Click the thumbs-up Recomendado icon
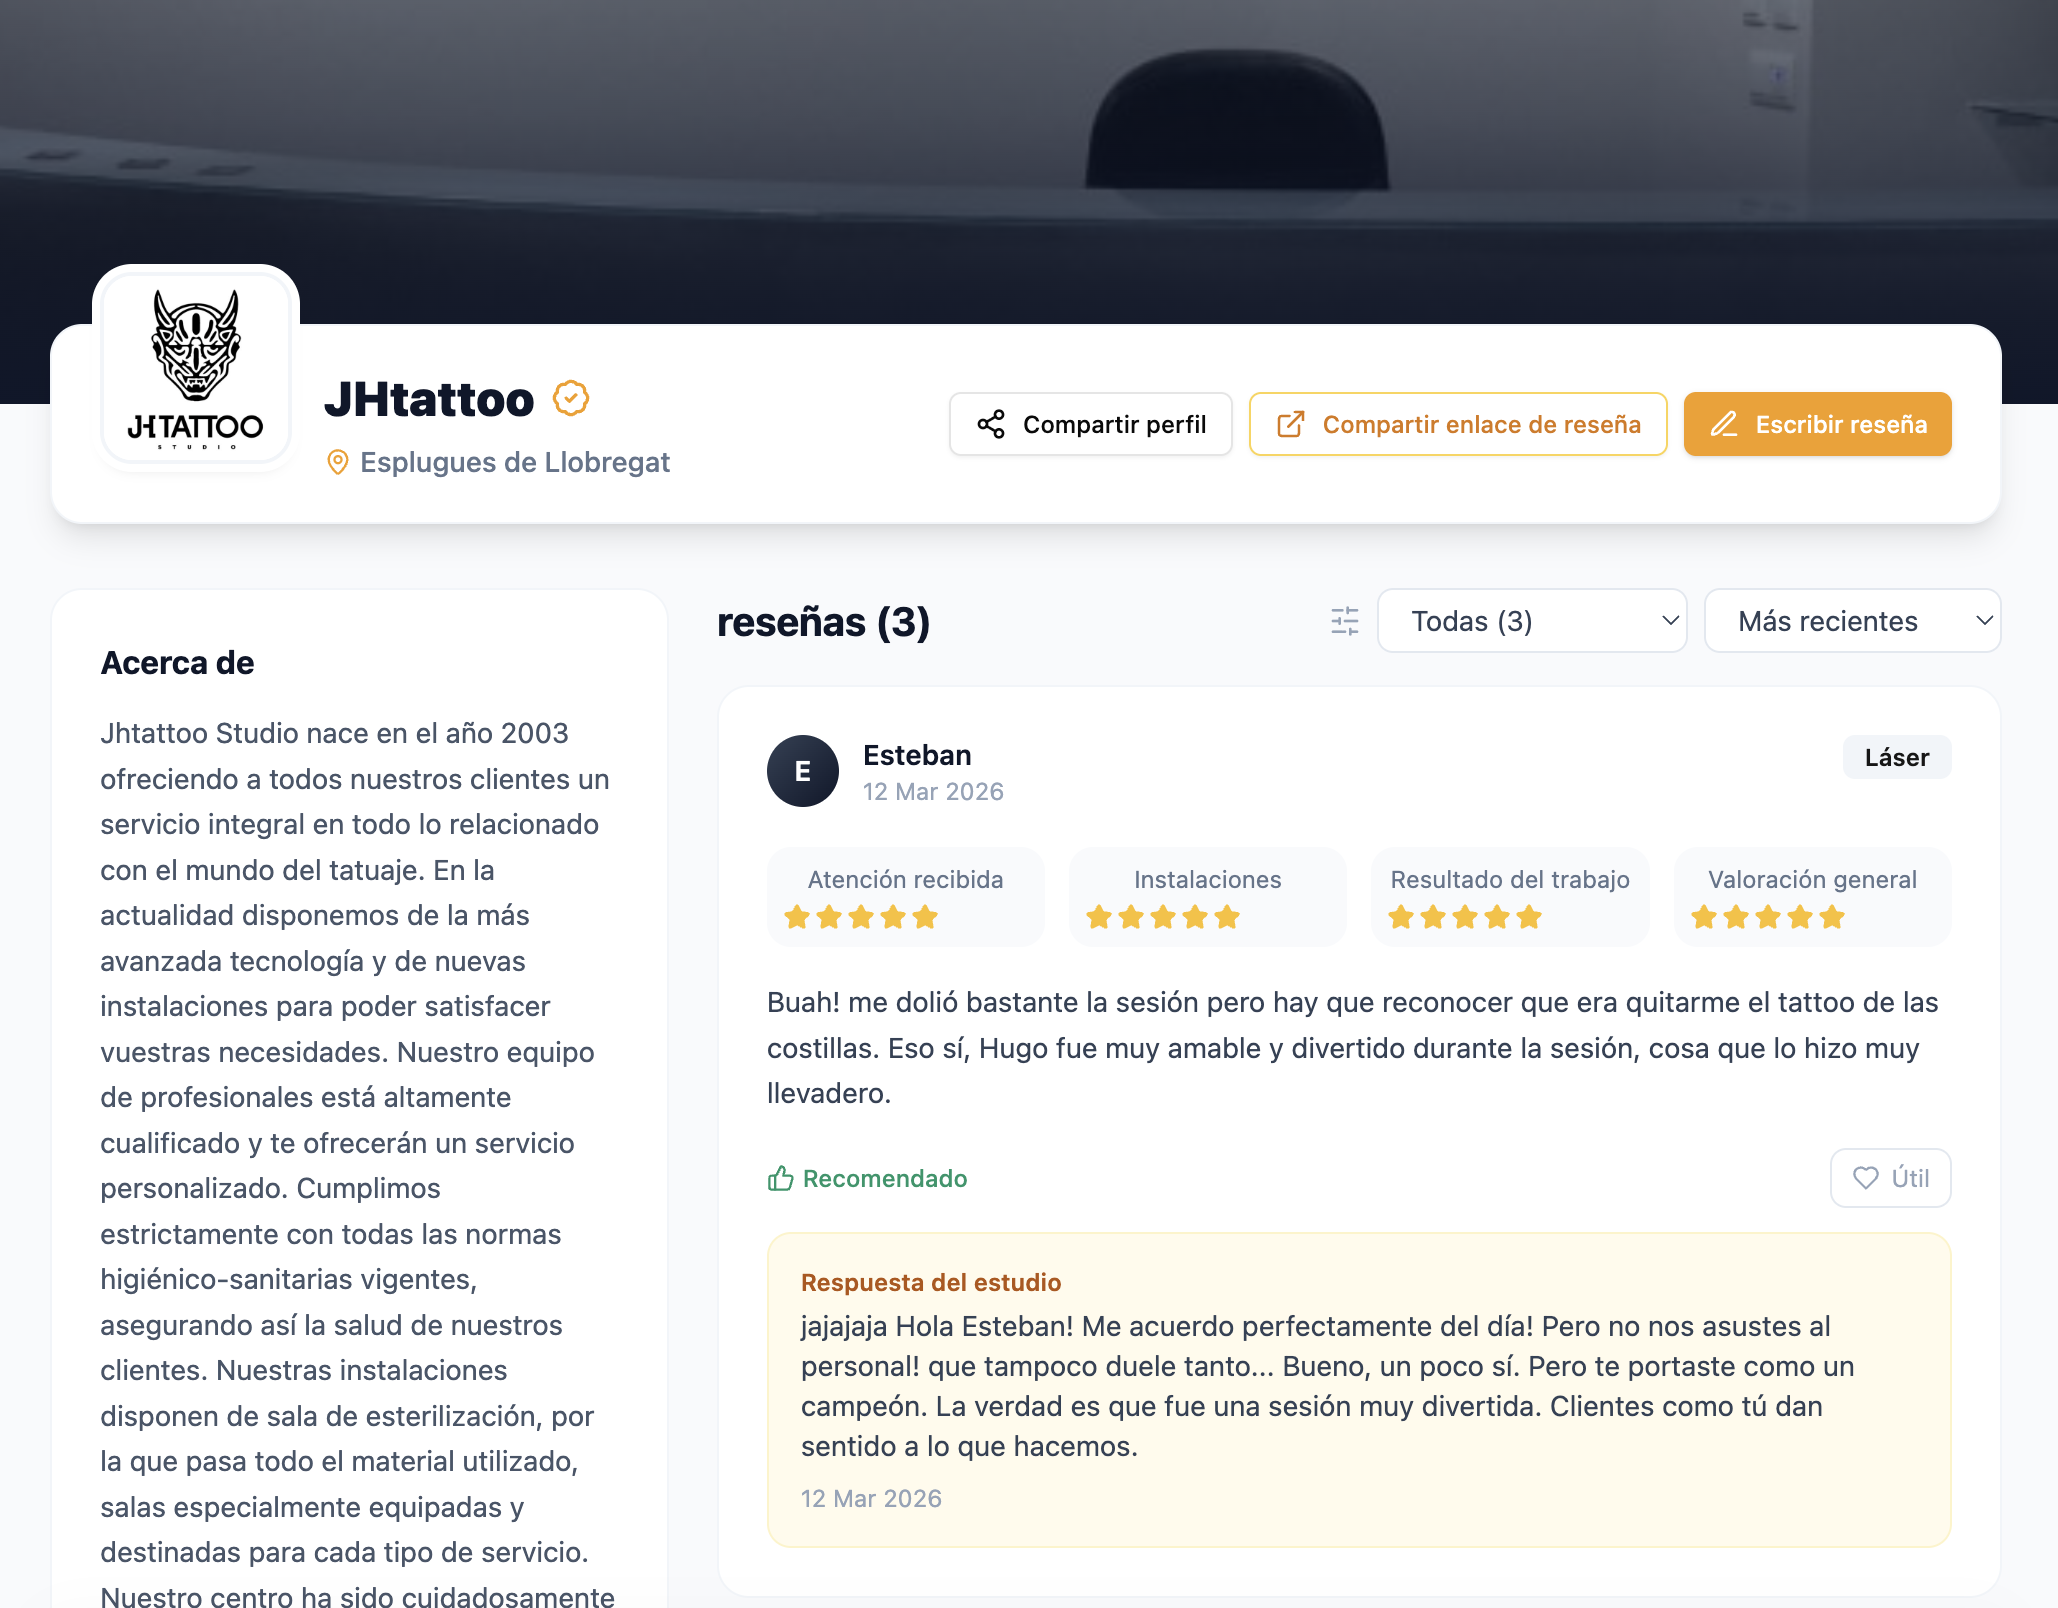 pyautogui.click(x=781, y=1178)
